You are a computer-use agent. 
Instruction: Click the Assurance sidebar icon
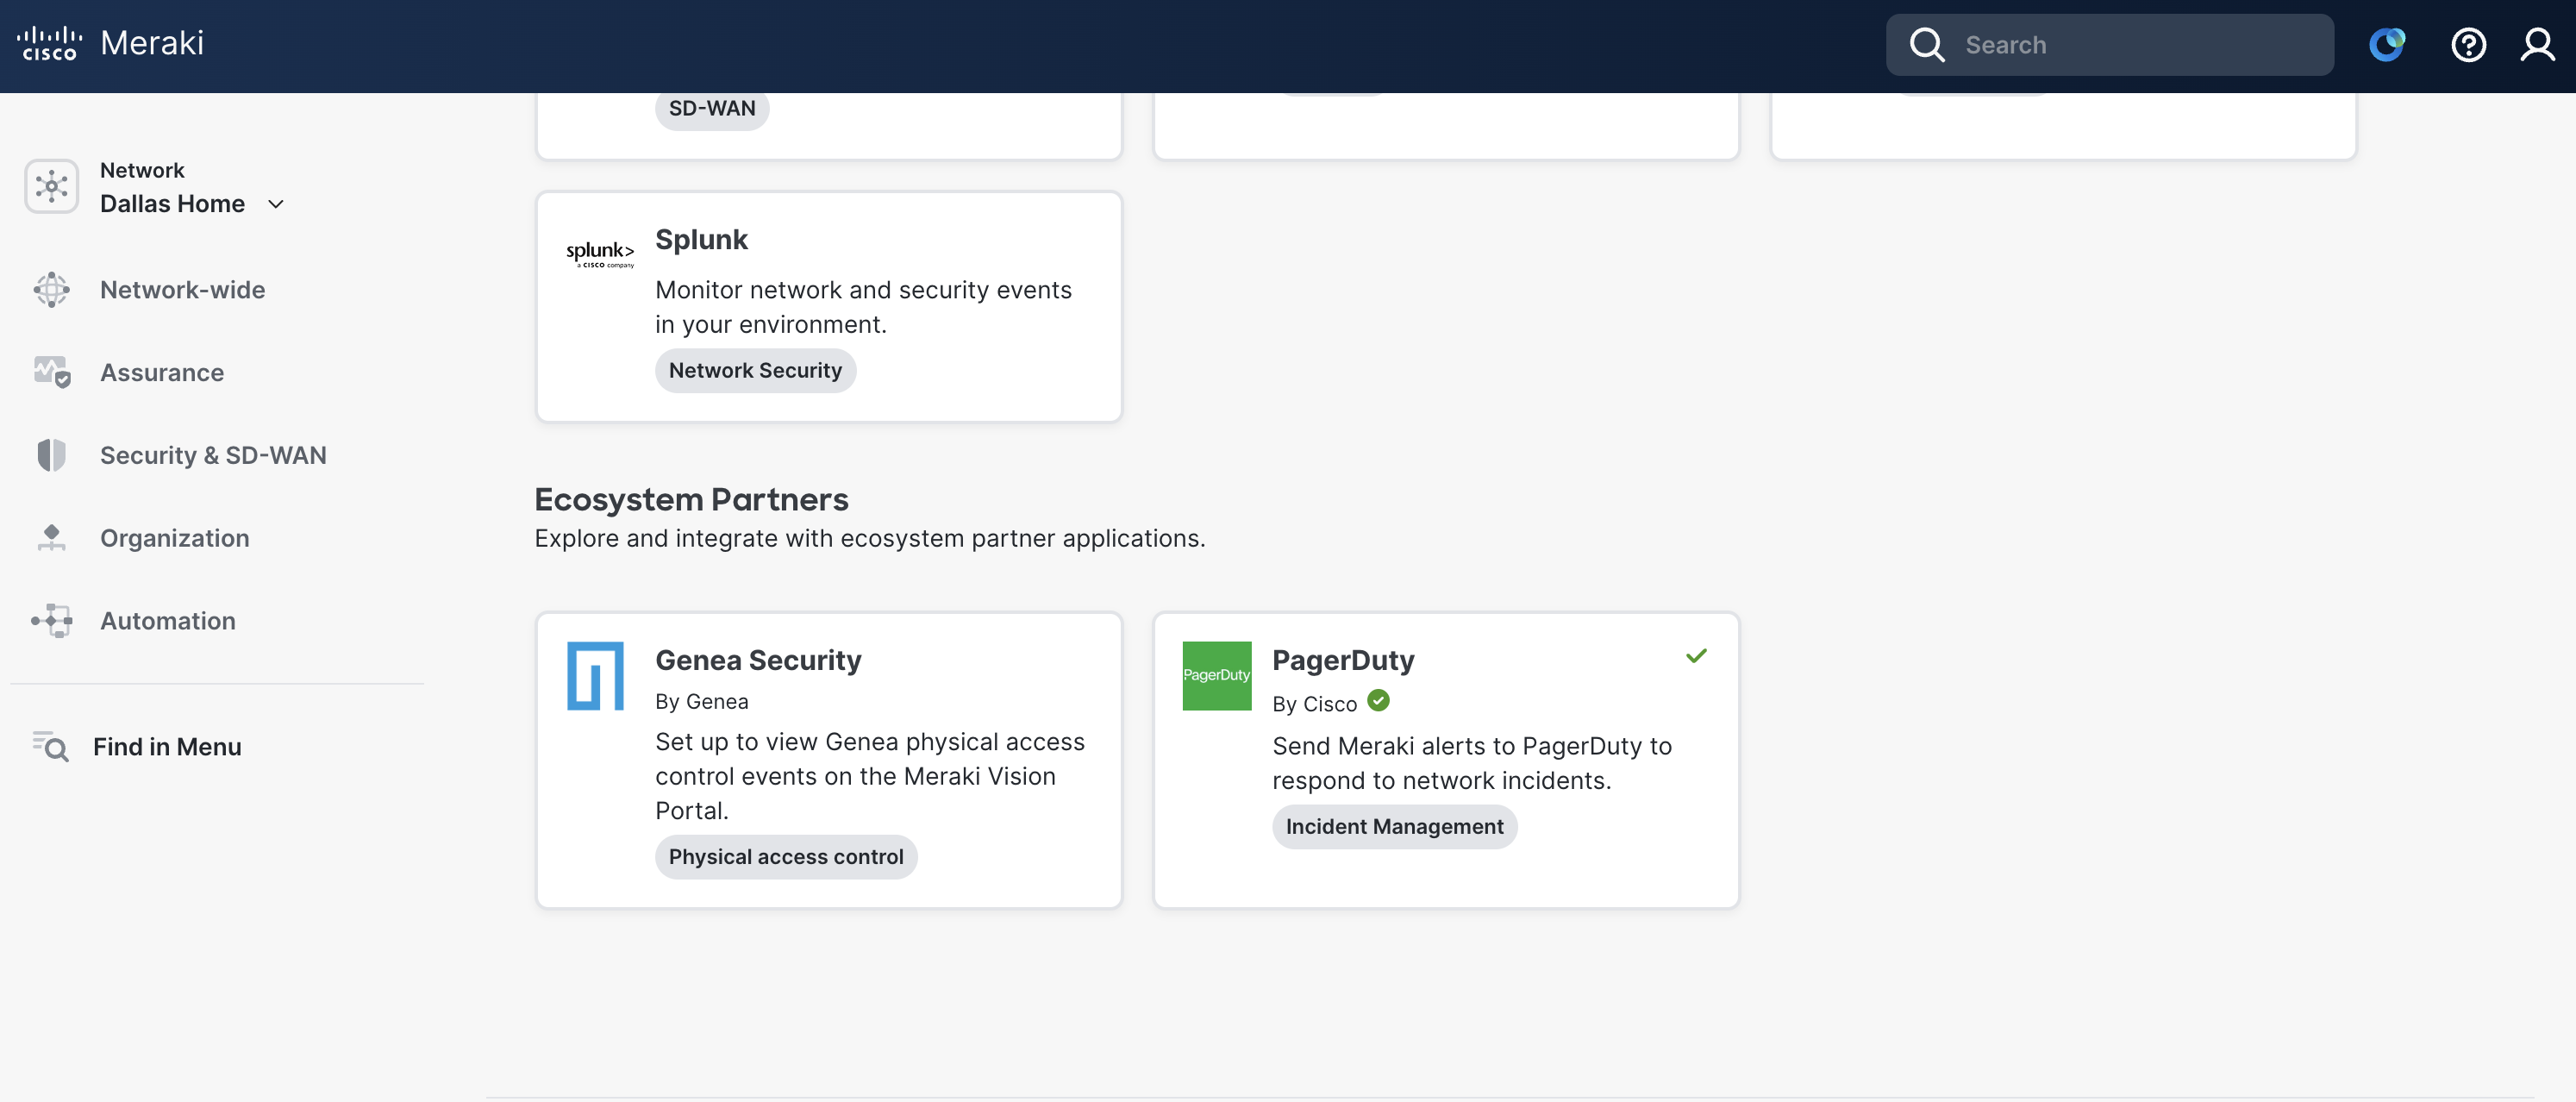(x=51, y=372)
